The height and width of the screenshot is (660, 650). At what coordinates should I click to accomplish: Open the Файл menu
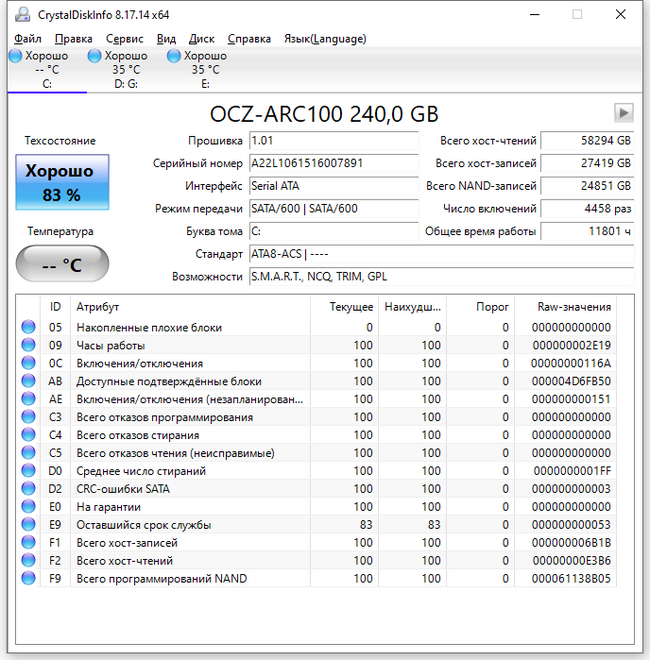[28, 39]
